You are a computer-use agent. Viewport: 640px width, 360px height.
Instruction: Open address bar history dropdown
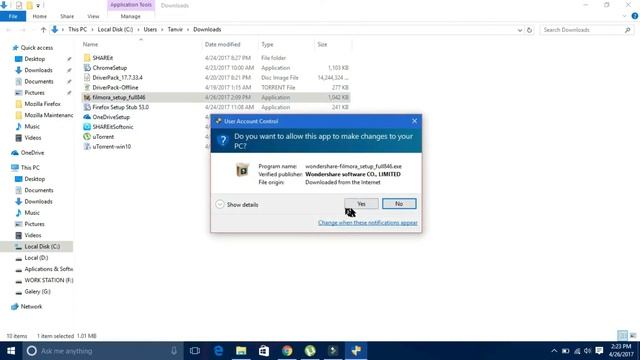pyautogui.click(x=520, y=30)
